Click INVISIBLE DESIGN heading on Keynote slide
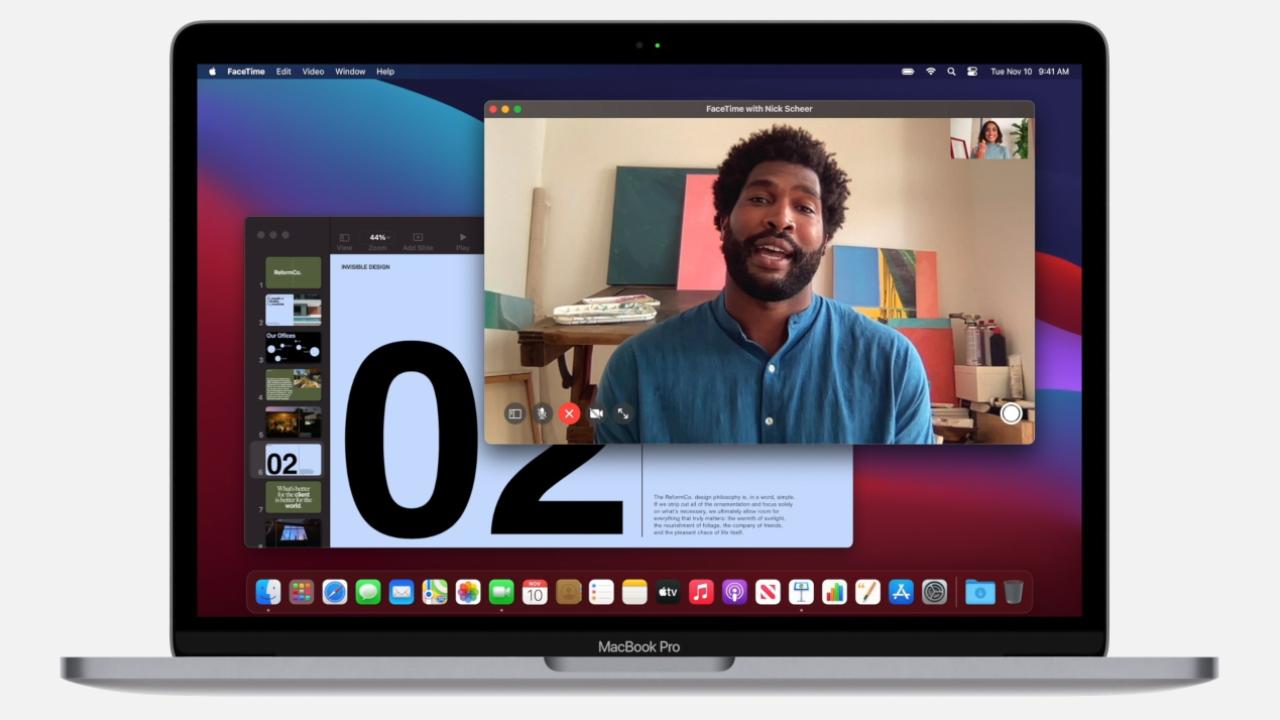The width and height of the screenshot is (1280, 720). (x=365, y=267)
